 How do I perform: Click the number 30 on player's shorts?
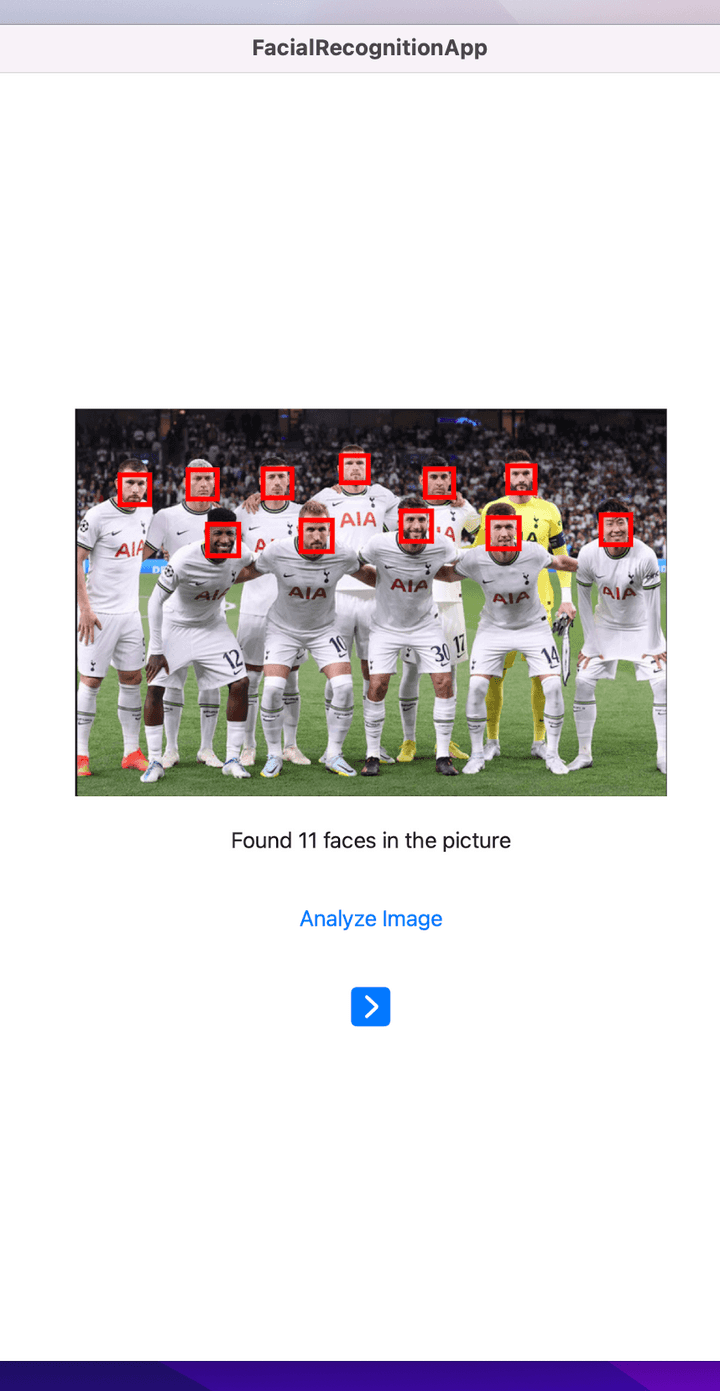tap(440, 651)
